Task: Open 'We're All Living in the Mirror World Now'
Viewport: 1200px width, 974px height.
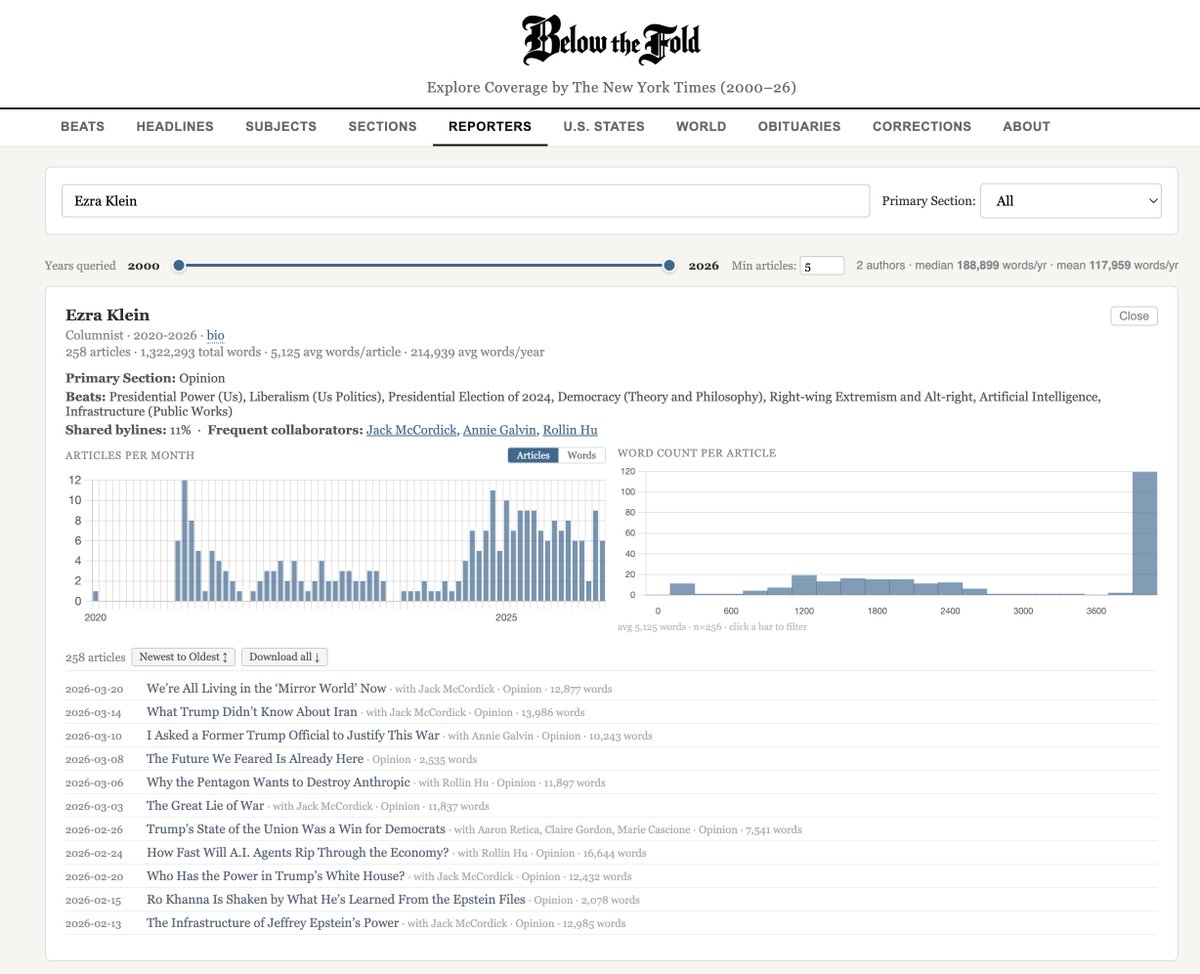Action: pos(266,689)
